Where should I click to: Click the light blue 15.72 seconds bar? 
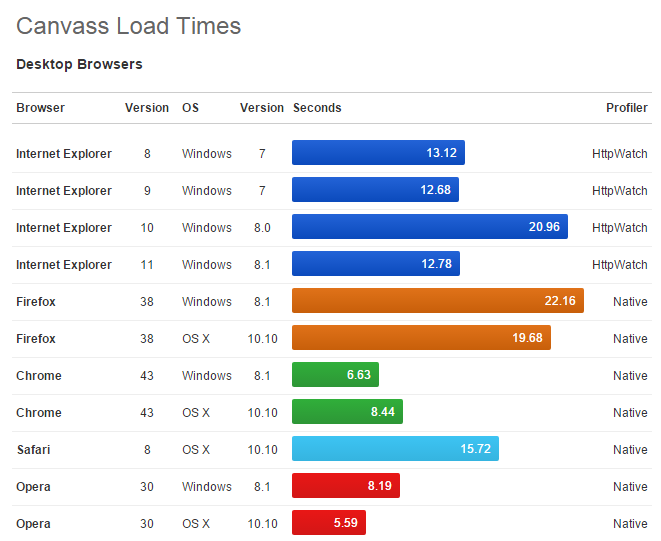click(x=395, y=449)
